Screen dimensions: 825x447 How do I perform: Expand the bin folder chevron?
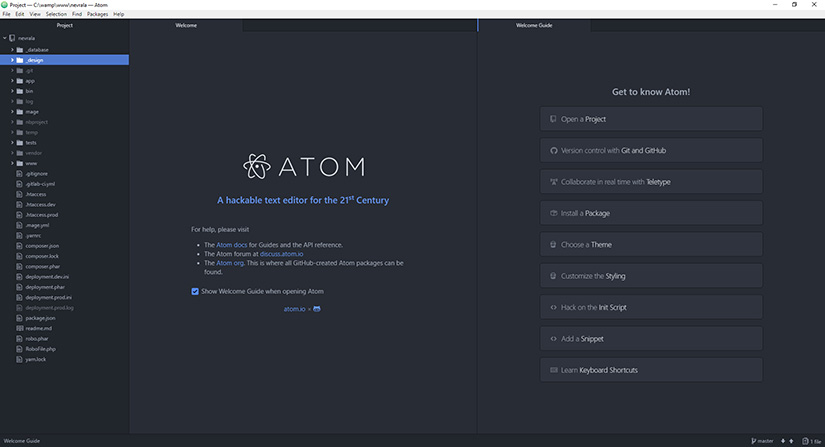coord(12,91)
